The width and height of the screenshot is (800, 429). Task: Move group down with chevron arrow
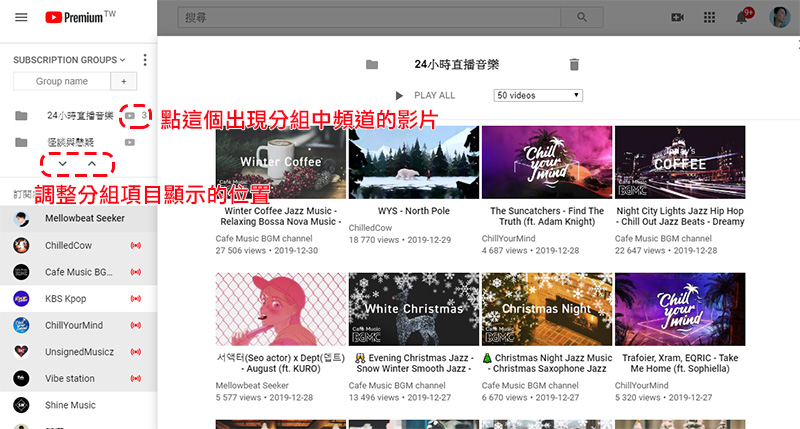point(63,162)
